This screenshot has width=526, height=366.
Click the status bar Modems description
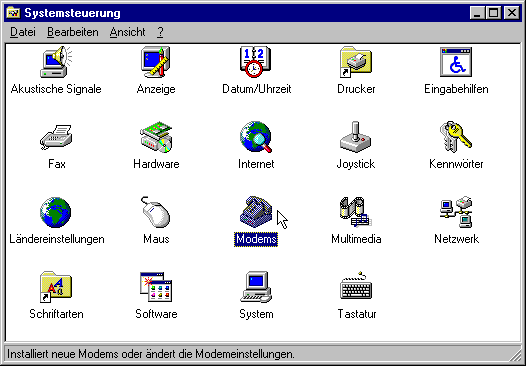pyautogui.click(x=151, y=354)
